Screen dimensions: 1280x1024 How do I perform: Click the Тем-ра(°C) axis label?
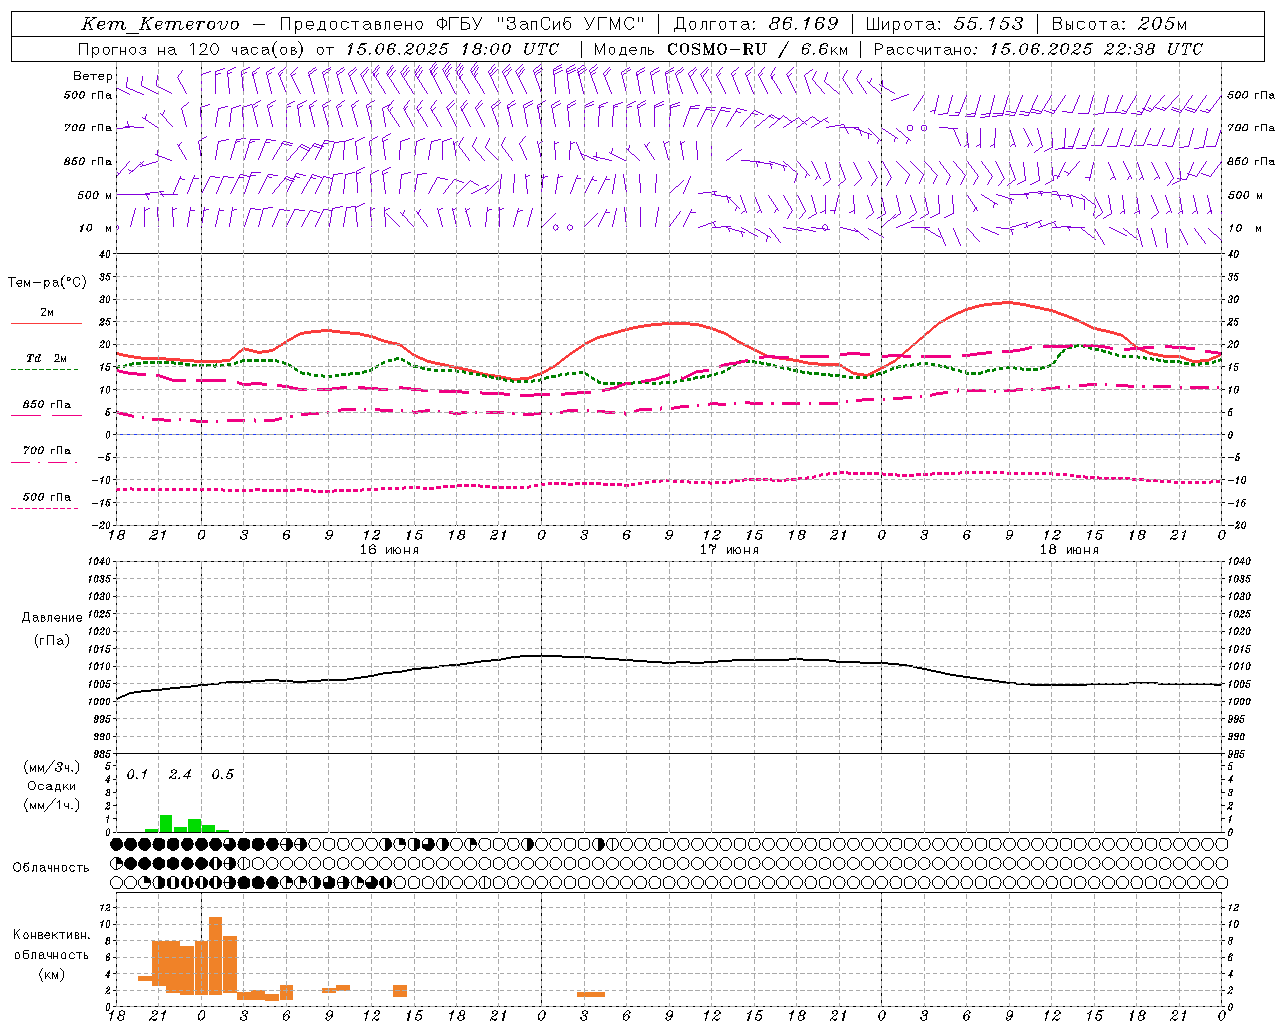pyautogui.click(x=47, y=283)
